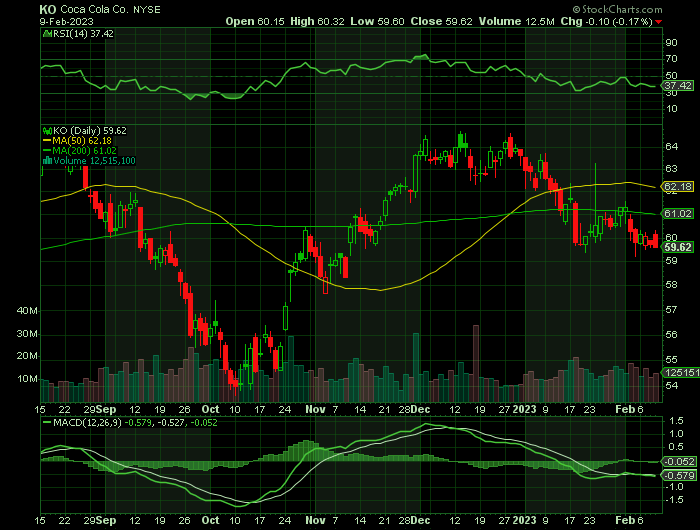Click the long-wick green candle in late January

click(596, 203)
